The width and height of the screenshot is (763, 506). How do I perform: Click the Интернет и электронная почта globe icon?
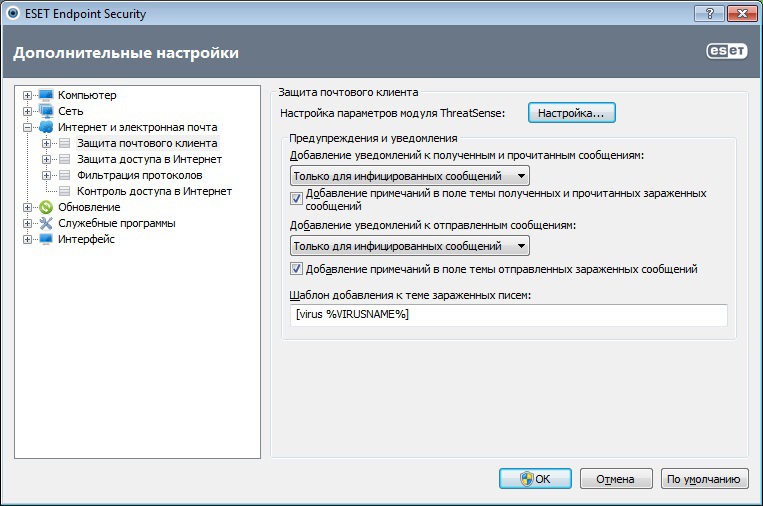click(45, 127)
